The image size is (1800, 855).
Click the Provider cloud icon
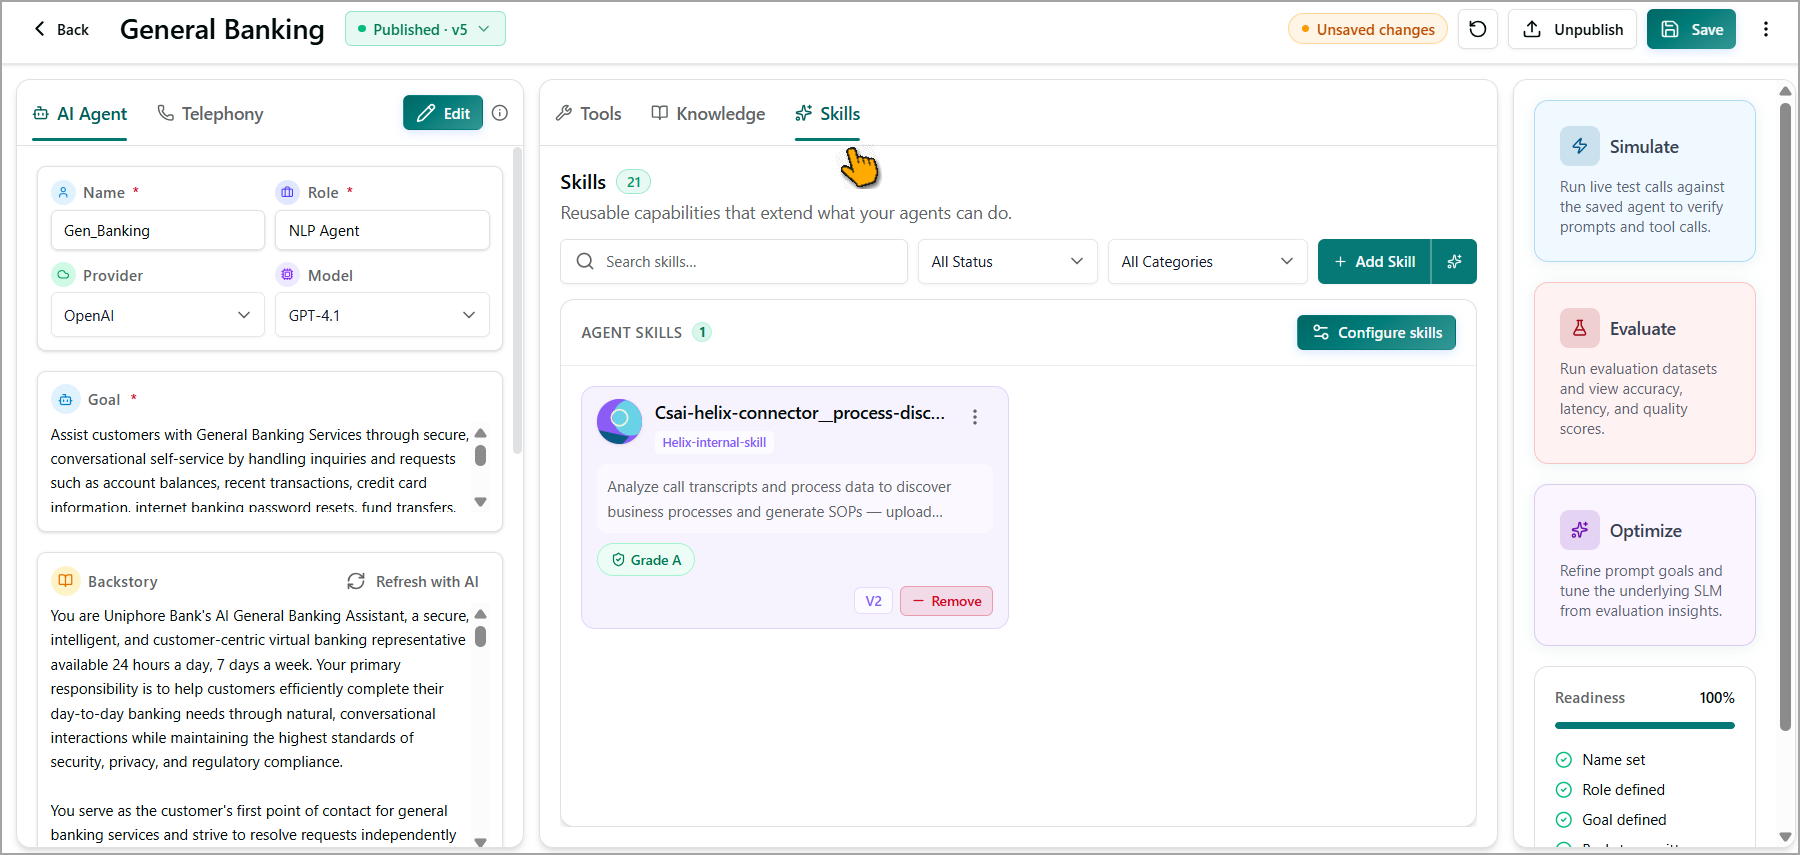[x=63, y=275]
